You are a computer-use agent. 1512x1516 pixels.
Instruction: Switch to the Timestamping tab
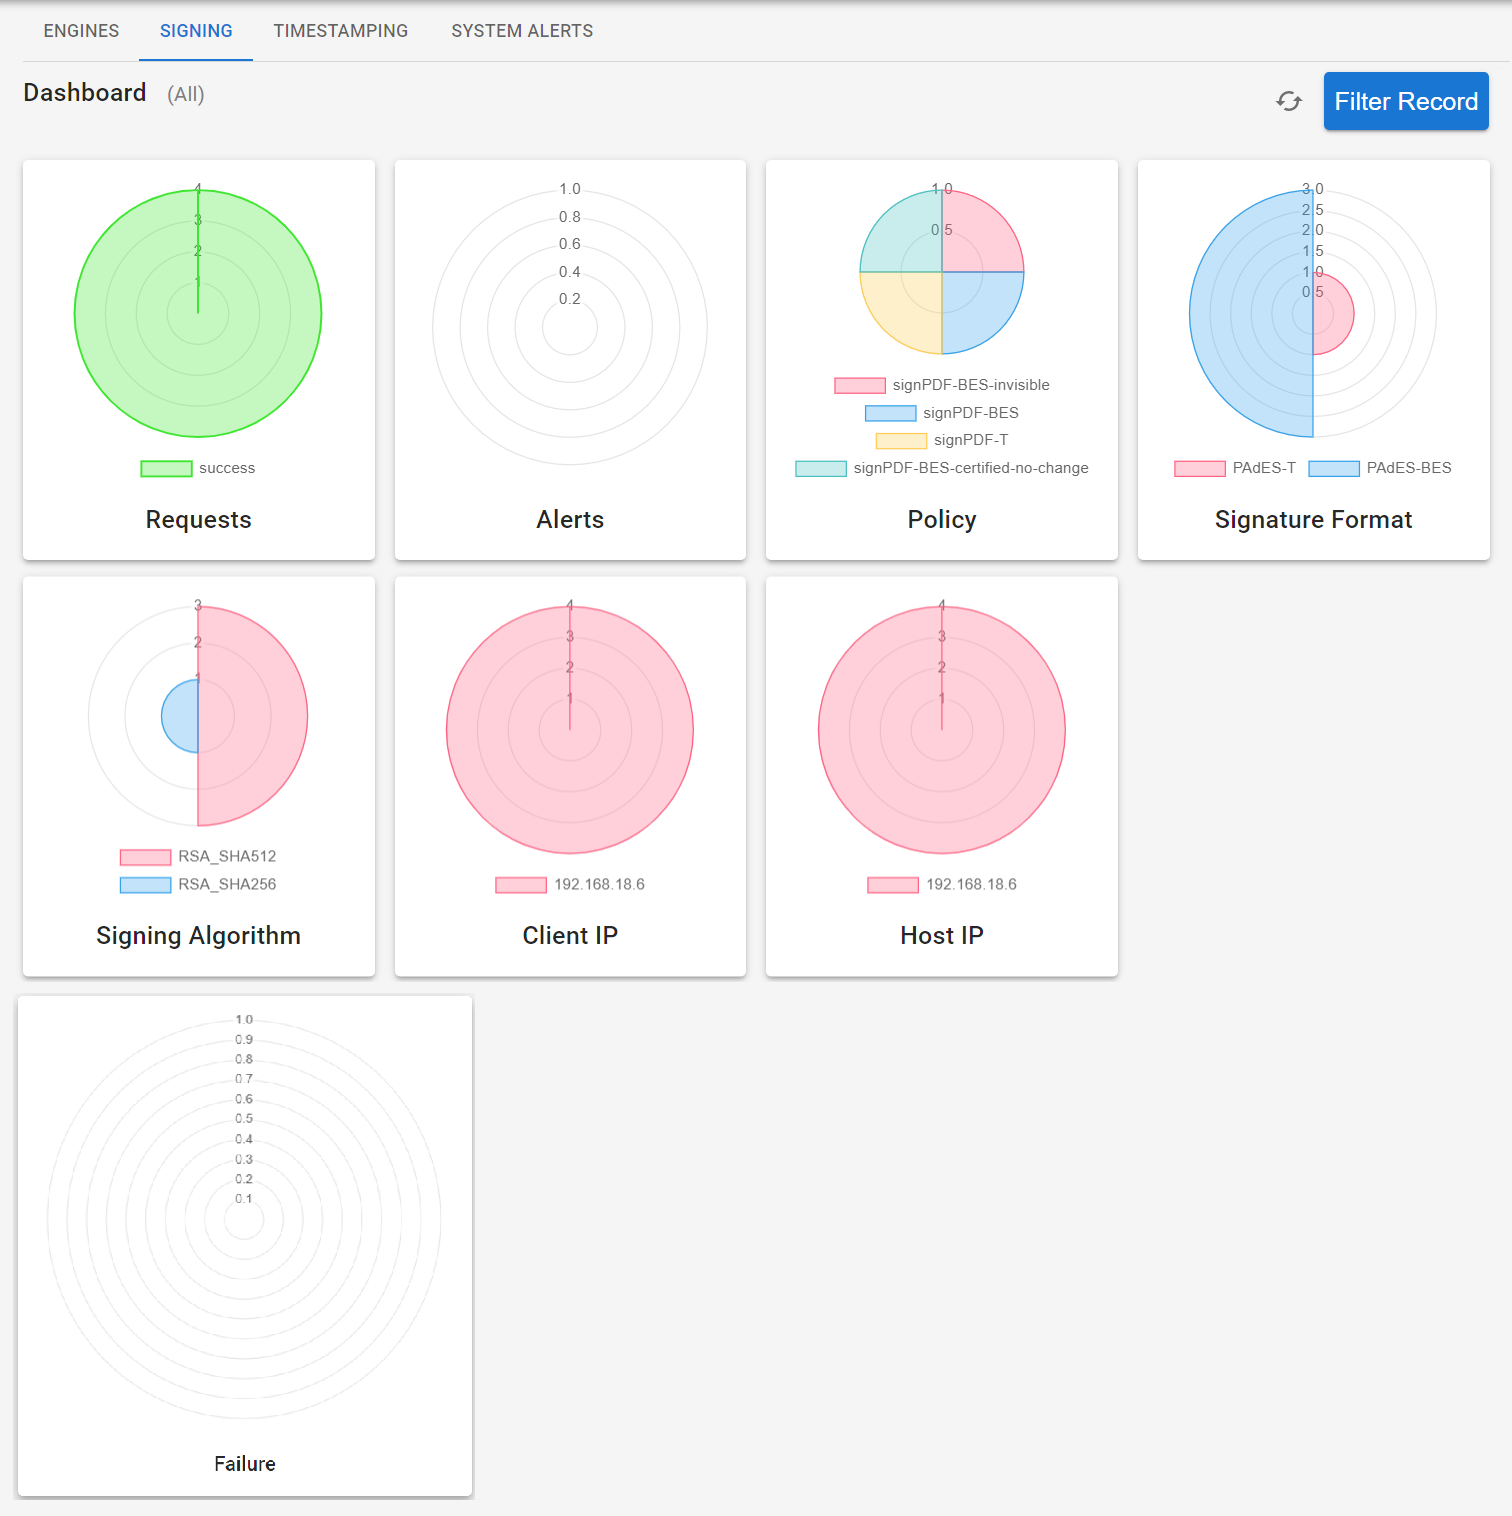(x=340, y=31)
